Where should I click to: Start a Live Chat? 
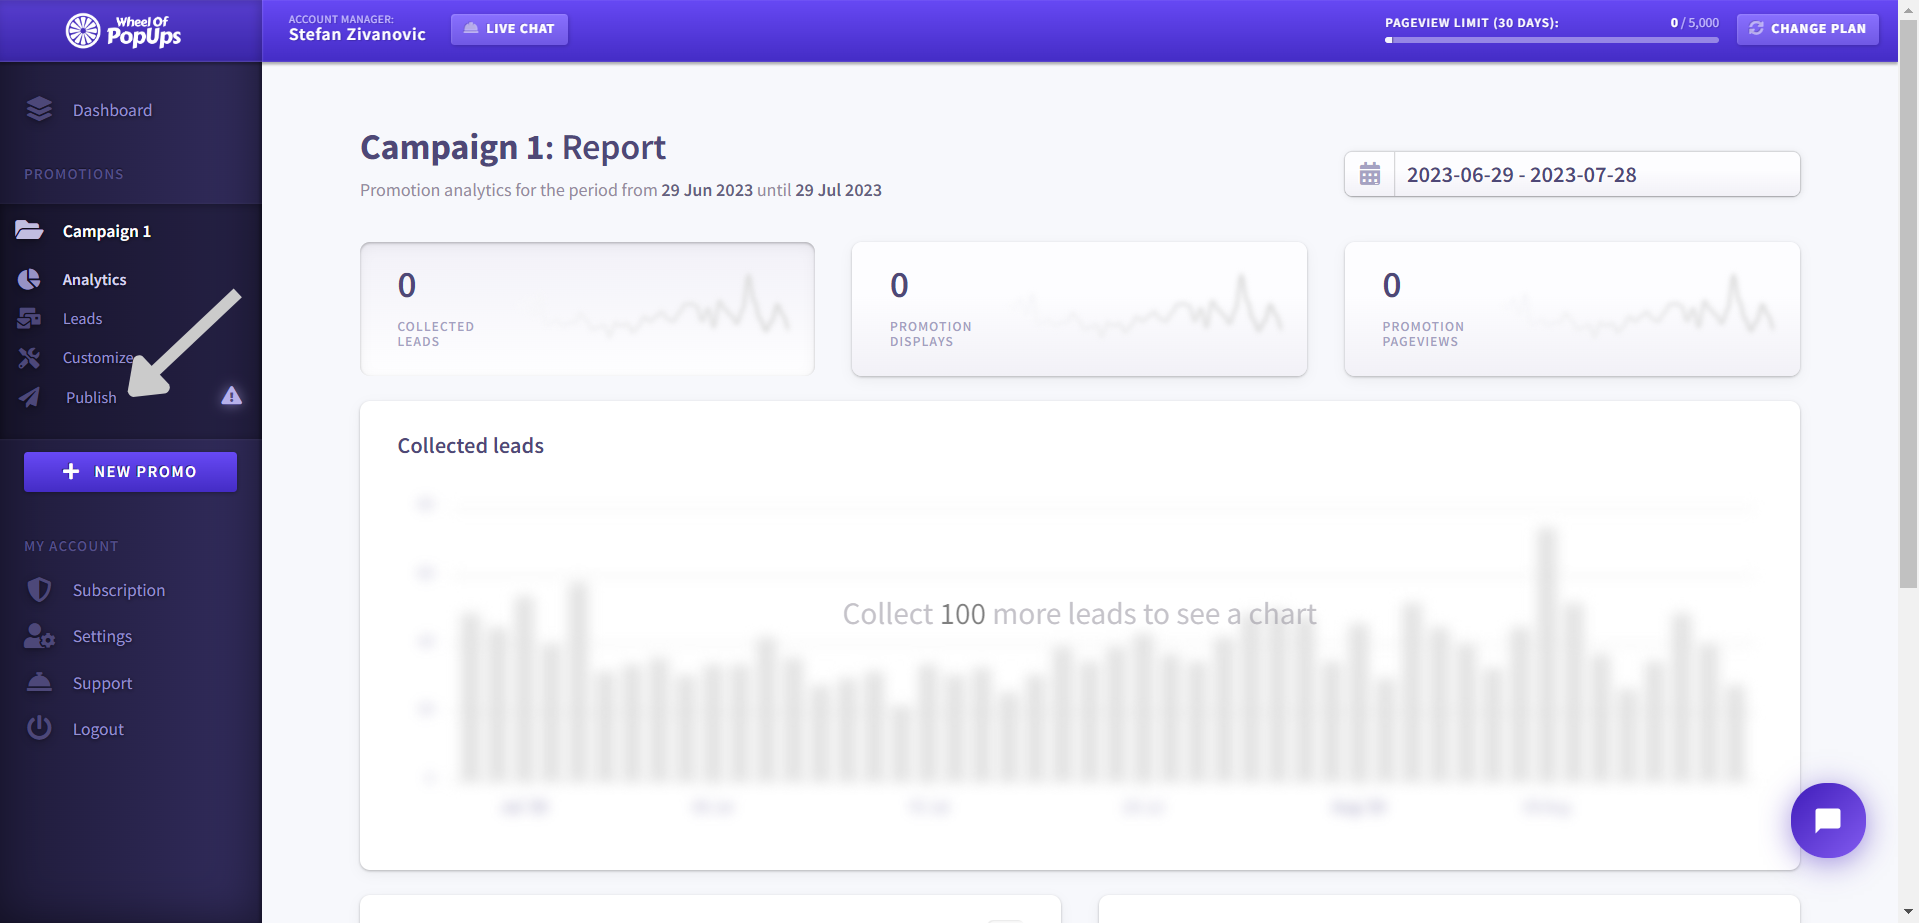(509, 29)
